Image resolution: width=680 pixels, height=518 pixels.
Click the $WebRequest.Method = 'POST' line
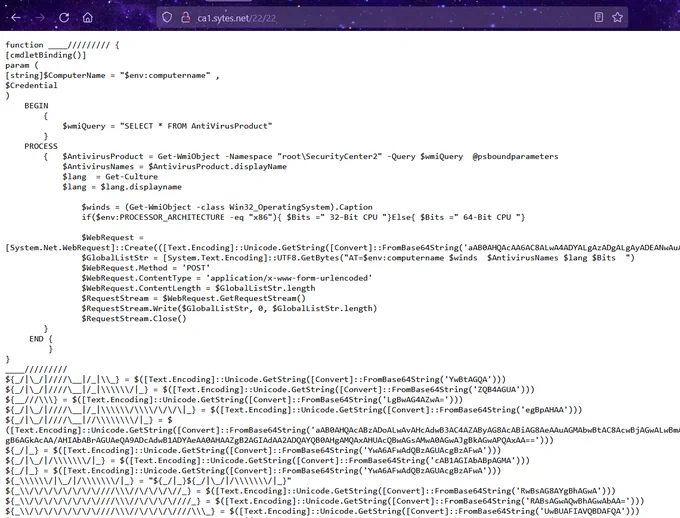[x=146, y=268]
